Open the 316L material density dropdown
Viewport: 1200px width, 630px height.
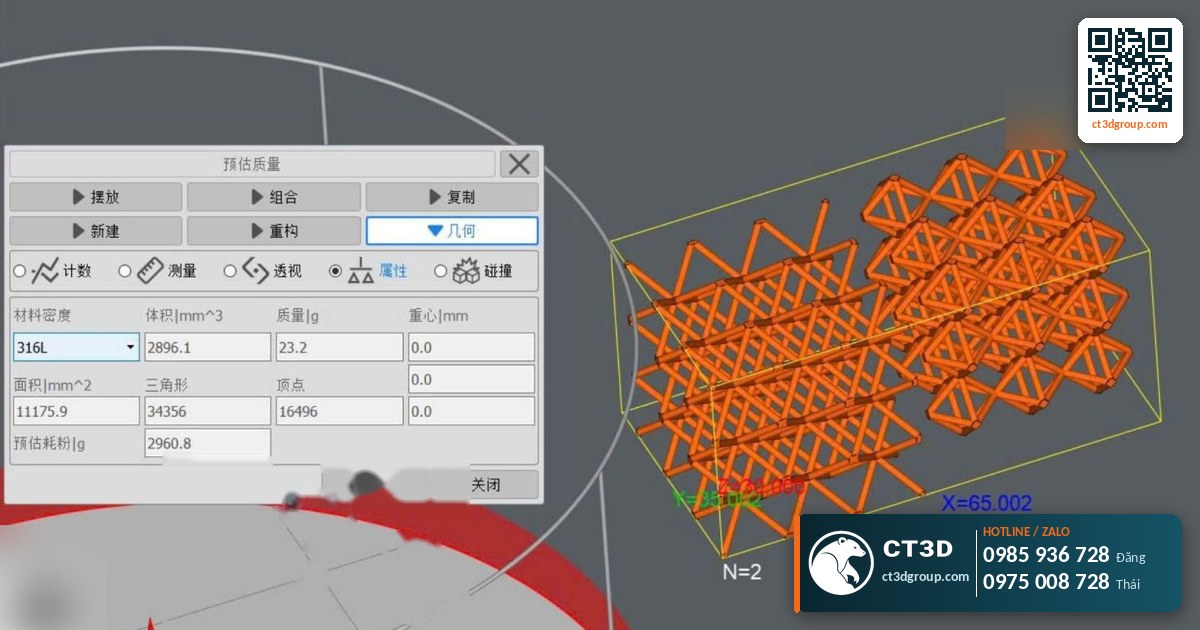pos(76,347)
